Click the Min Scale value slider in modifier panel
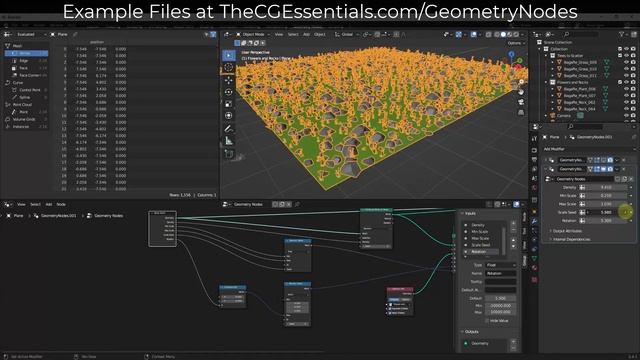This screenshot has height=360, width=640. coord(606,196)
